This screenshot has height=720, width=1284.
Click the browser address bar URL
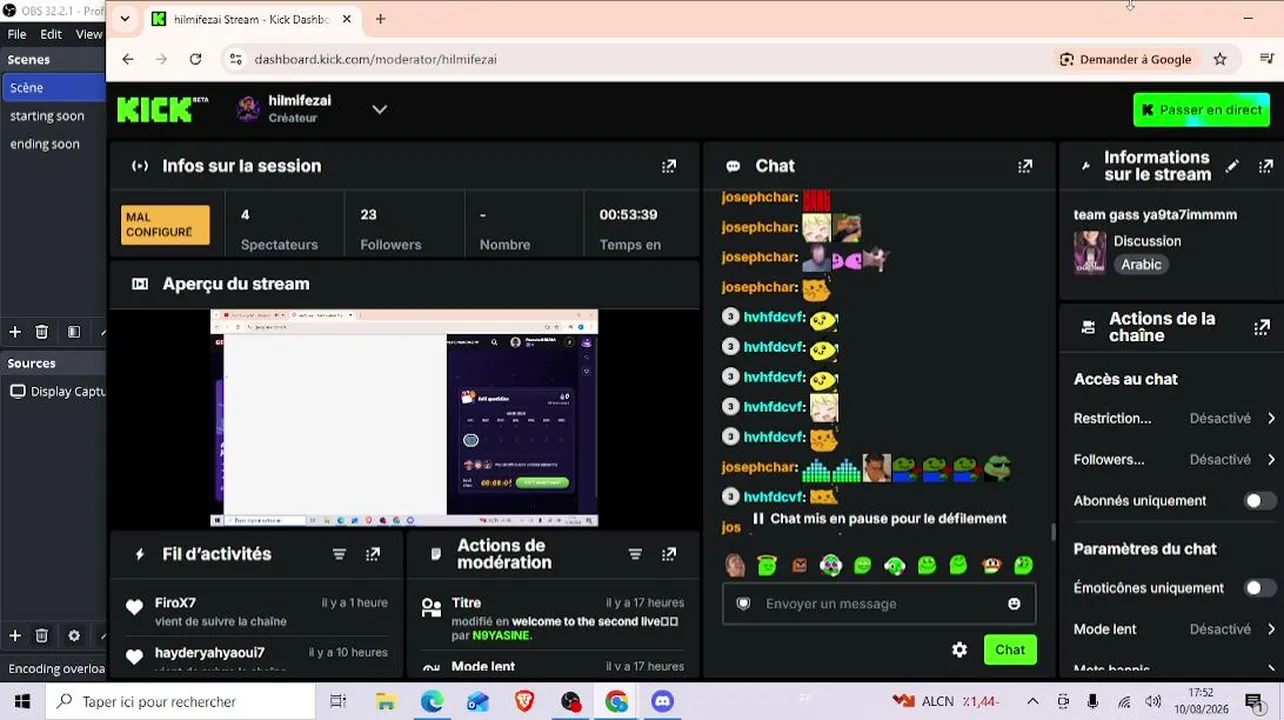375,59
